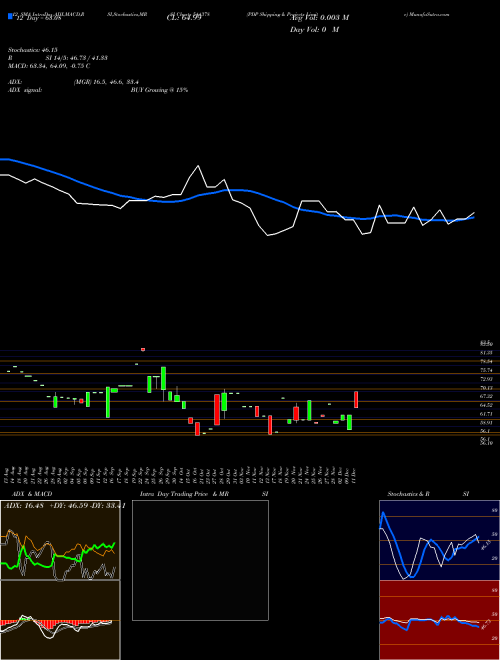This screenshot has width=500, height=660.
Task: Click the 'ADX signal:' label
Action: (25, 90)
